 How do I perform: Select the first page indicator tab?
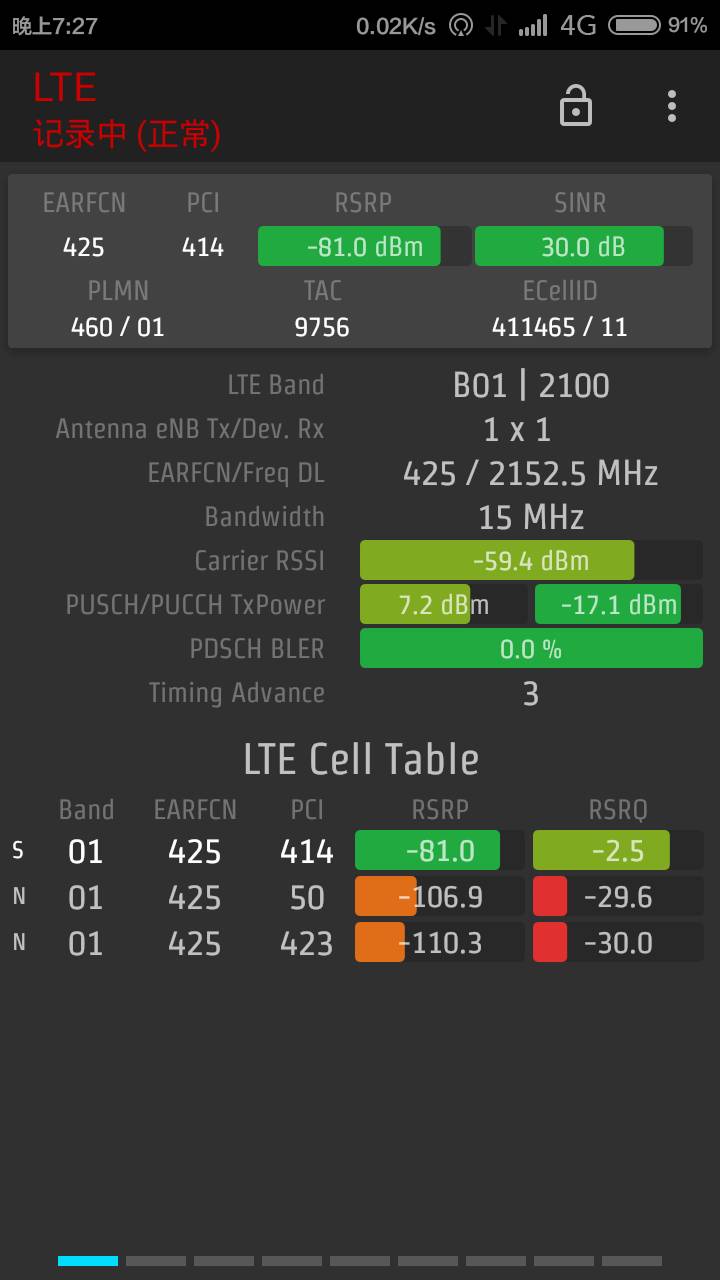click(88, 1261)
